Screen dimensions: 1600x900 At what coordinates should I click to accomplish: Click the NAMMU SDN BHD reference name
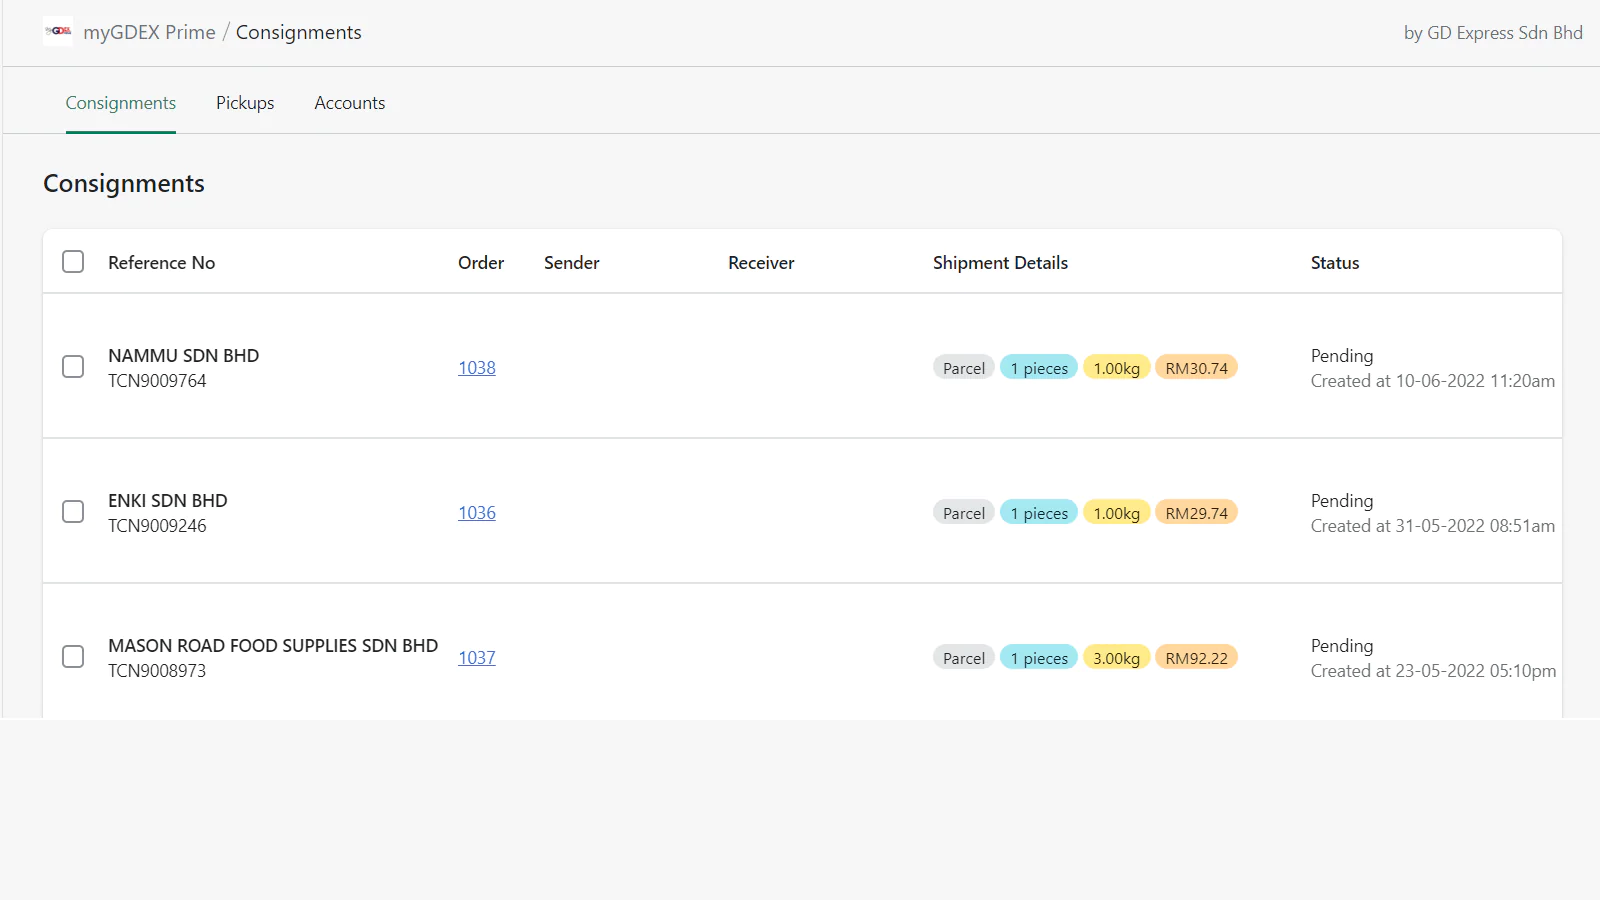(184, 356)
